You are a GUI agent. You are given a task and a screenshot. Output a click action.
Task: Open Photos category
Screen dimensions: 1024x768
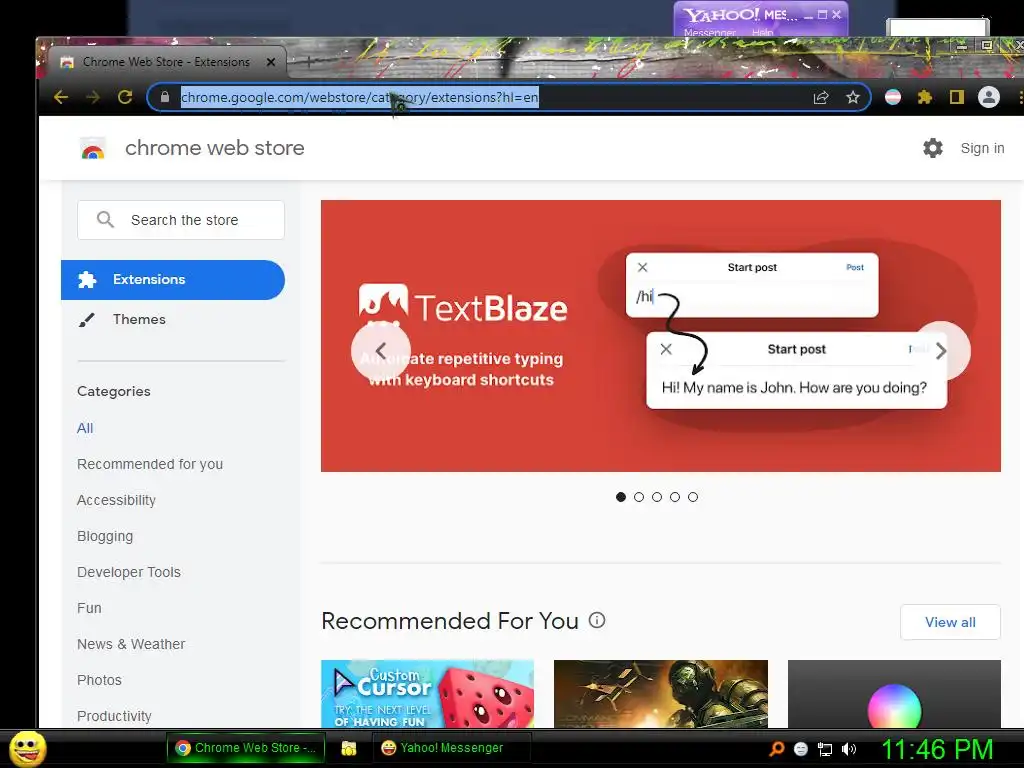[99, 680]
